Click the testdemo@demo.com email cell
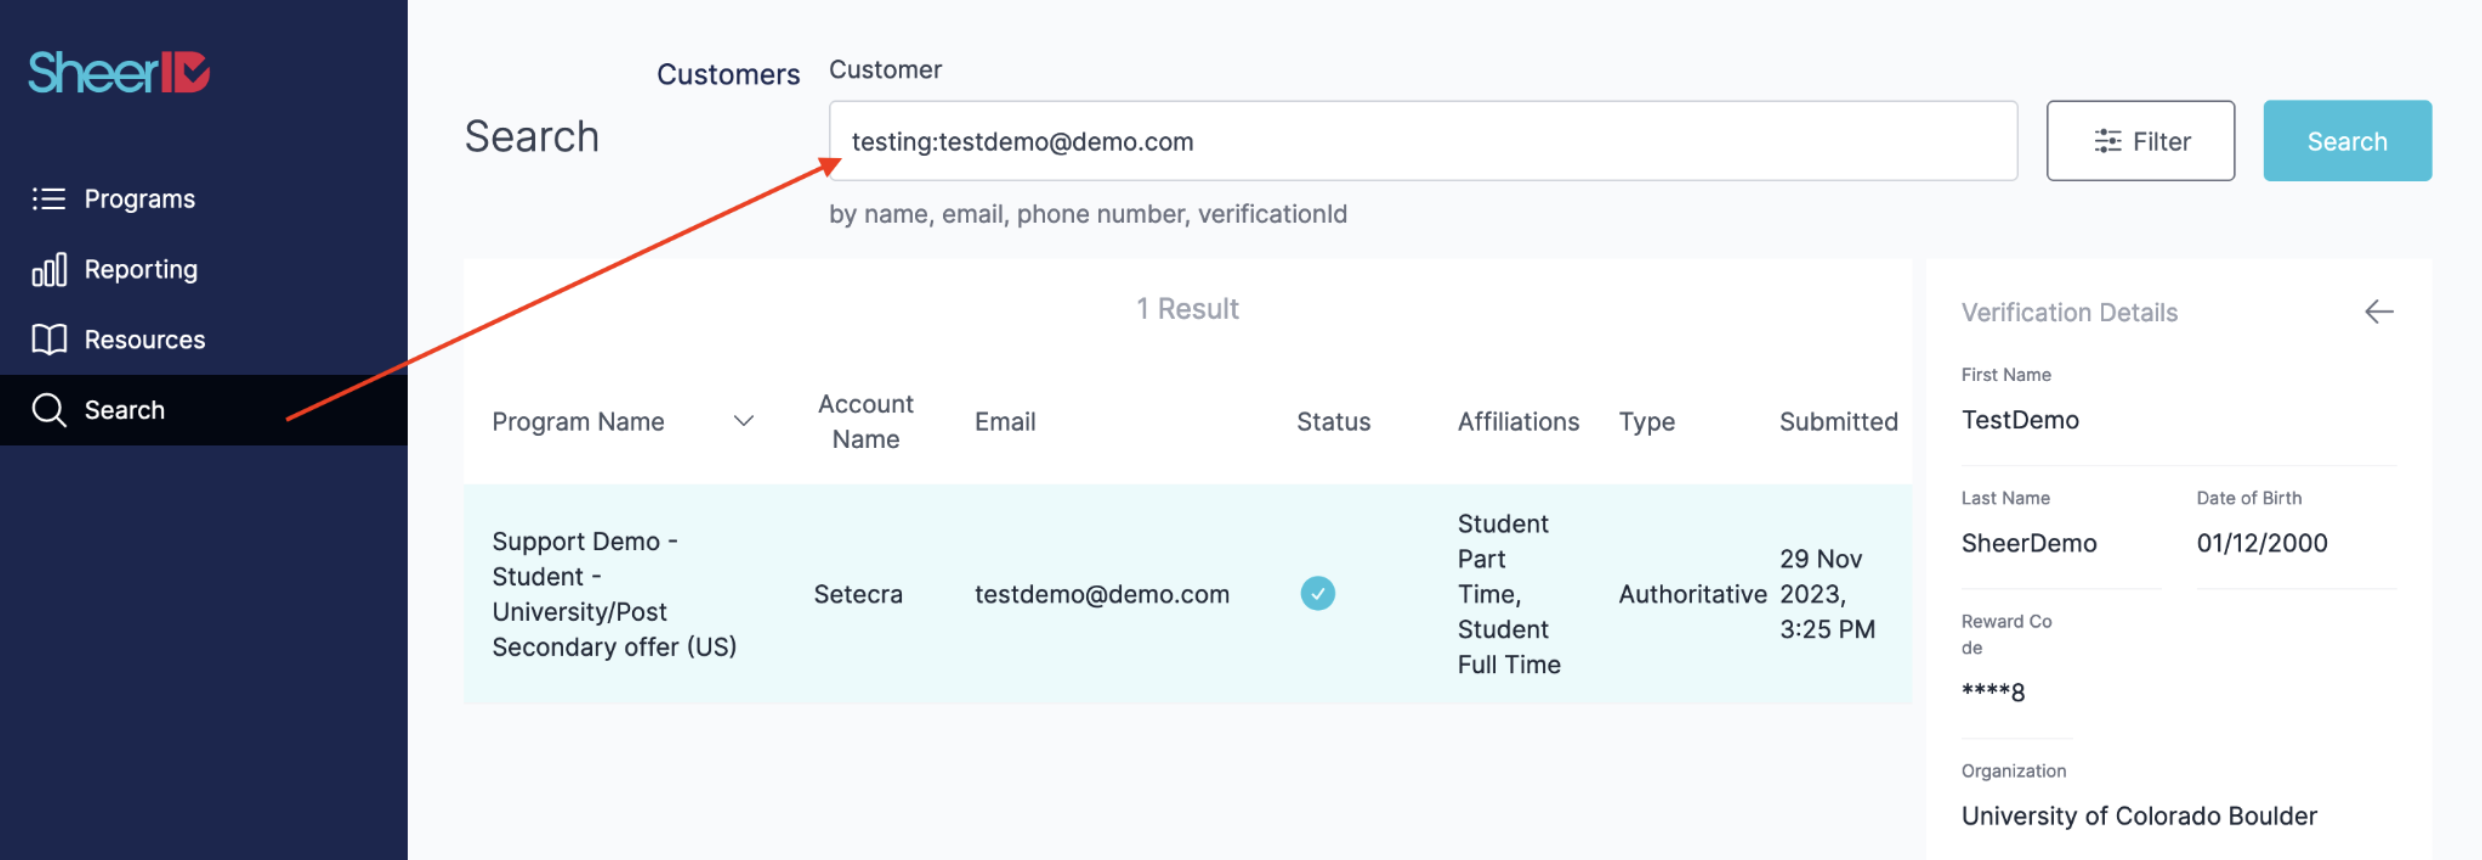The image size is (2482, 860). tap(1101, 594)
